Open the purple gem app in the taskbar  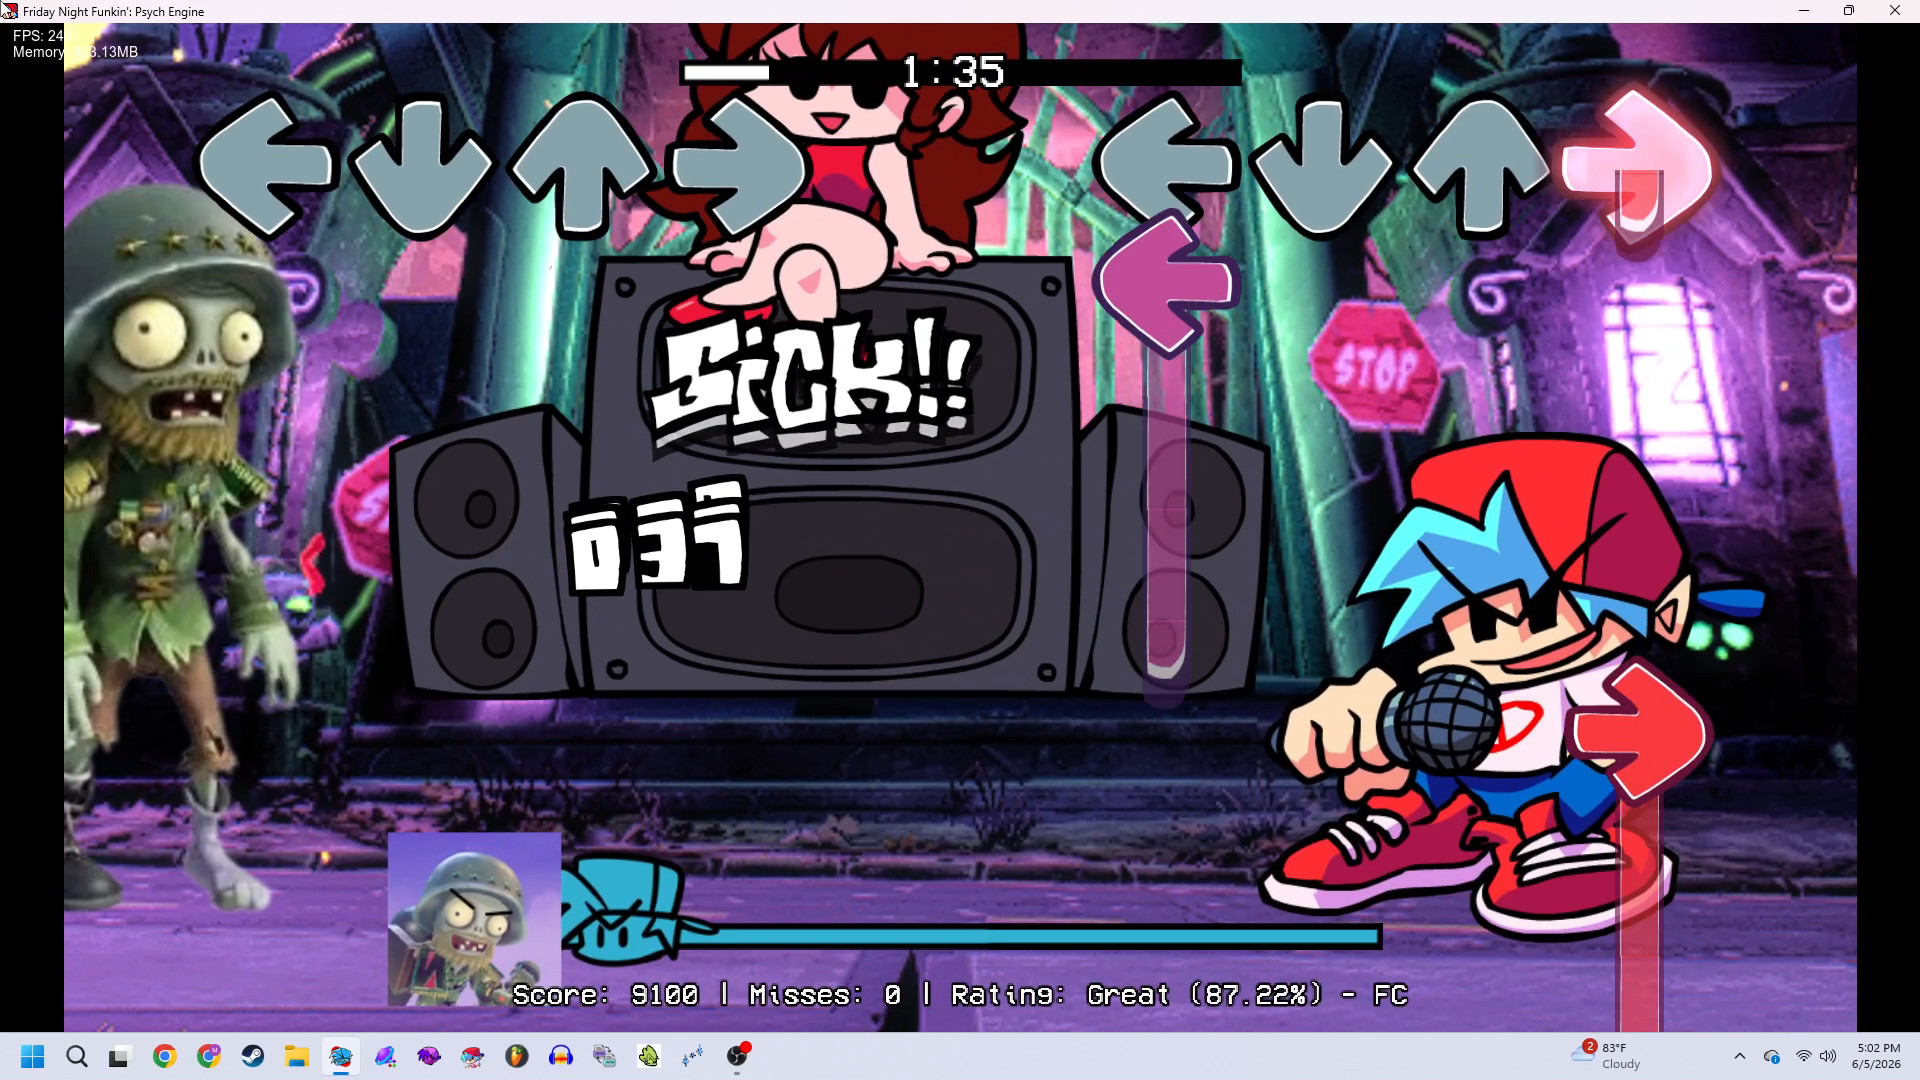(429, 1056)
